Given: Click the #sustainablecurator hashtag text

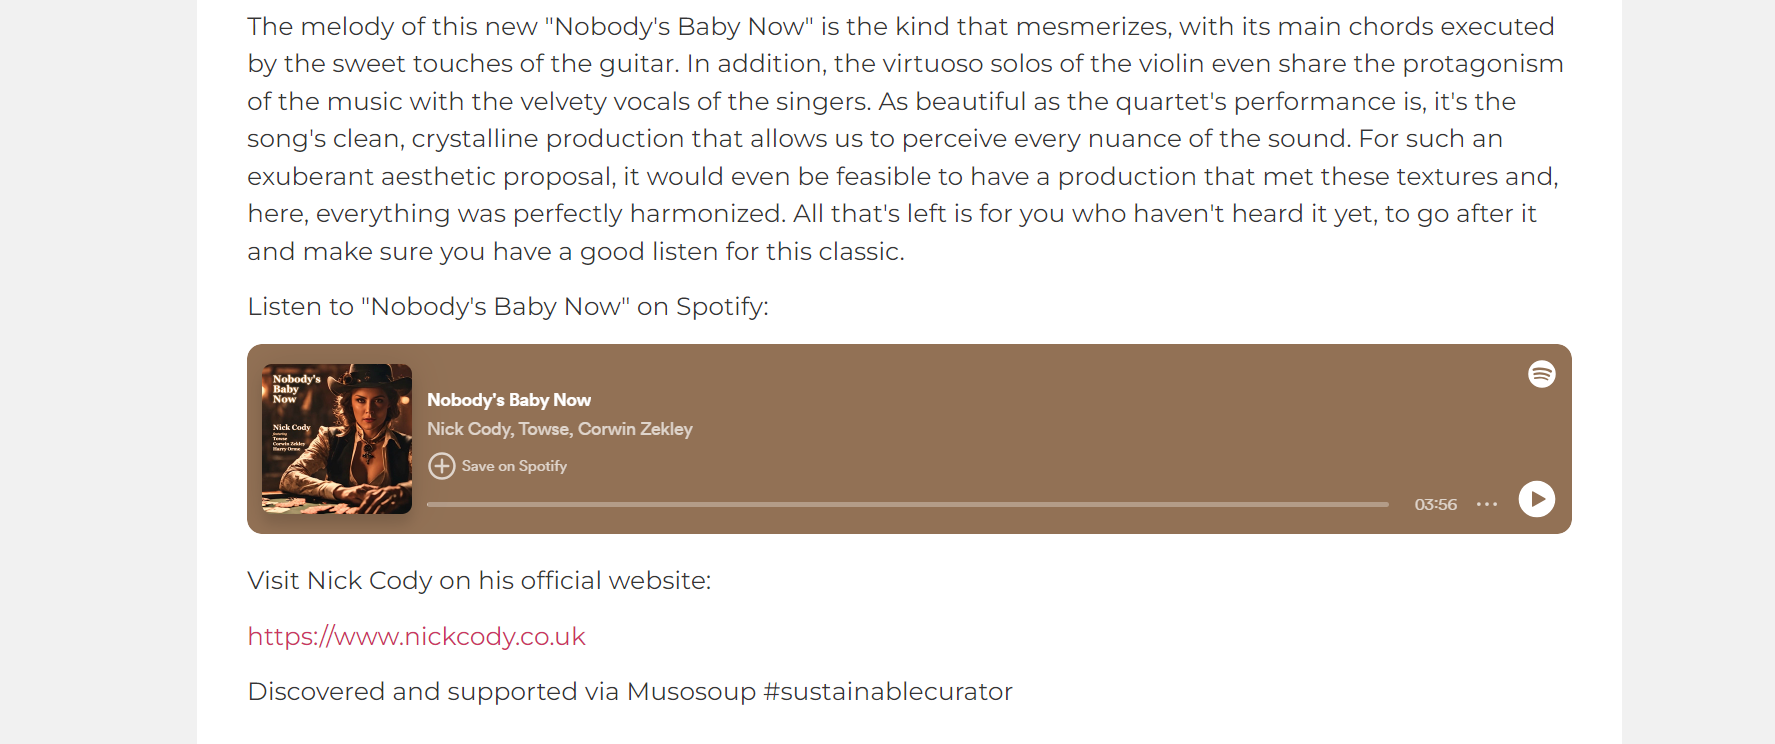Looking at the screenshot, I should point(888,692).
